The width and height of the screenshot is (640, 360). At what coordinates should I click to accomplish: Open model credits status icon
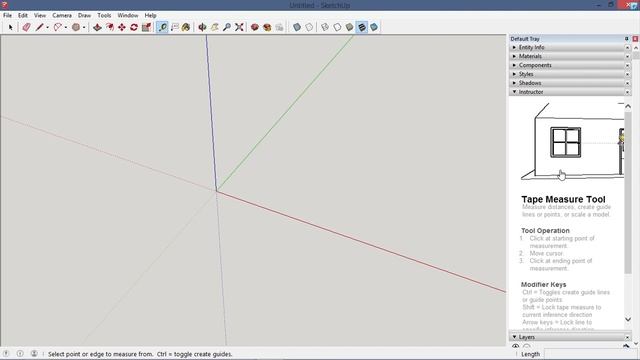coord(20,353)
